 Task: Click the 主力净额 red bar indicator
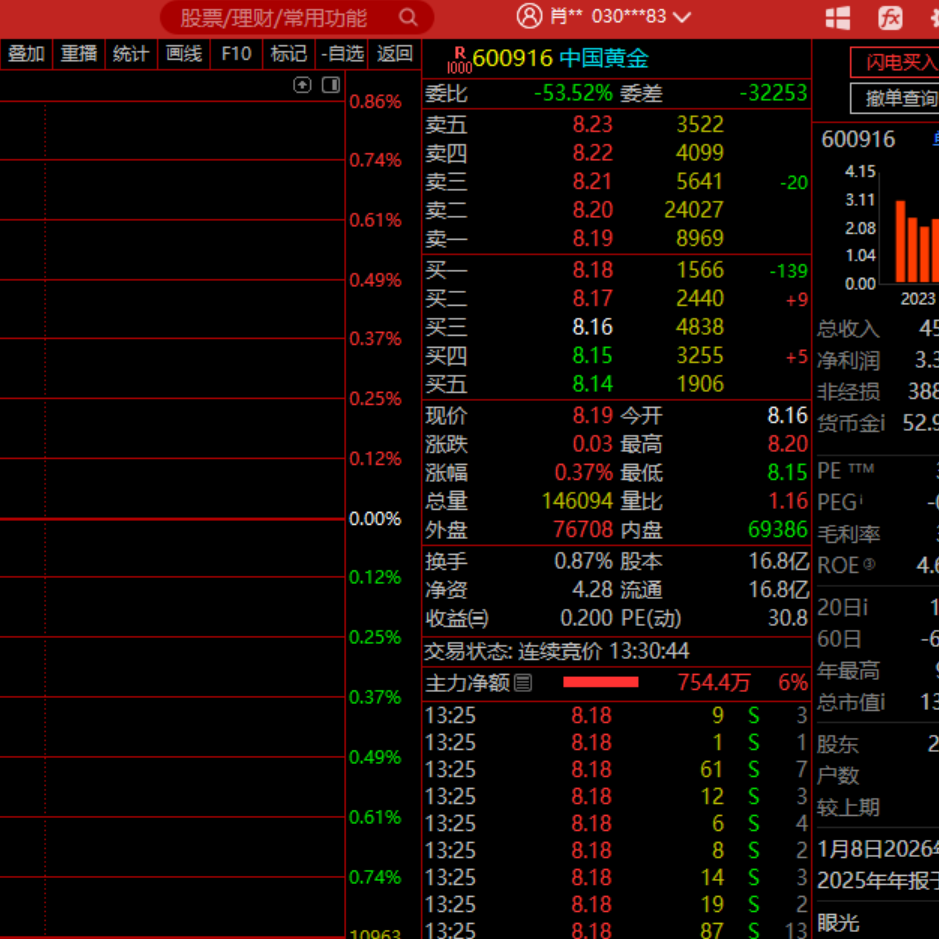coord(601,682)
